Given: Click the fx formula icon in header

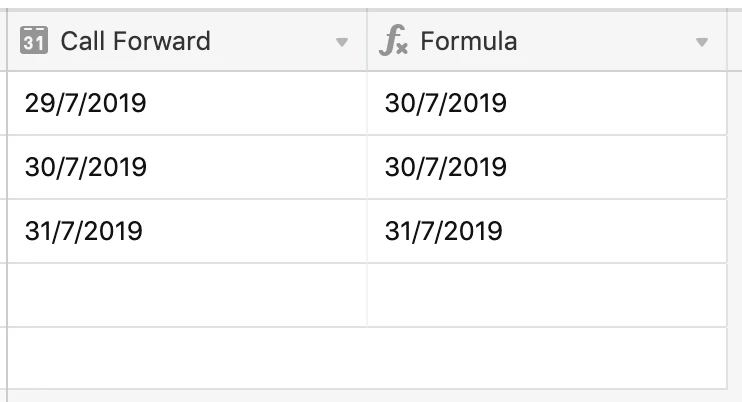Looking at the screenshot, I should [x=393, y=41].
